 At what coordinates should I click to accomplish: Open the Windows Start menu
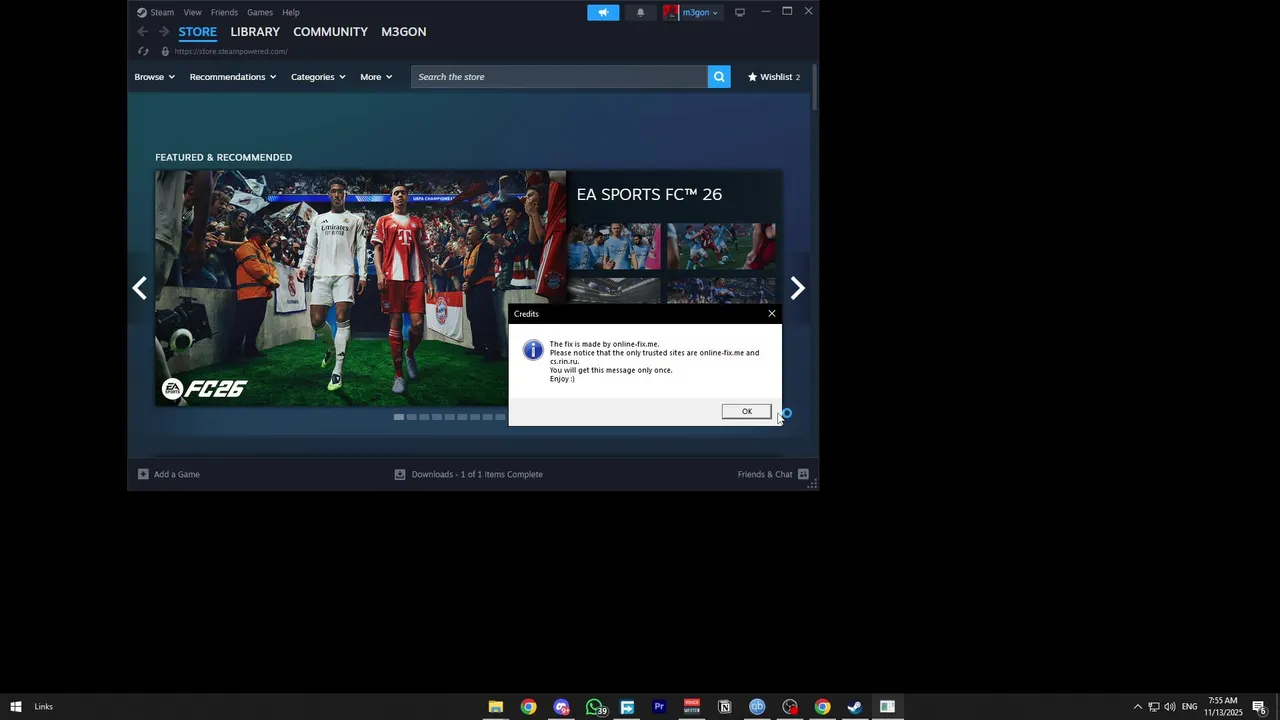point(16,707)
